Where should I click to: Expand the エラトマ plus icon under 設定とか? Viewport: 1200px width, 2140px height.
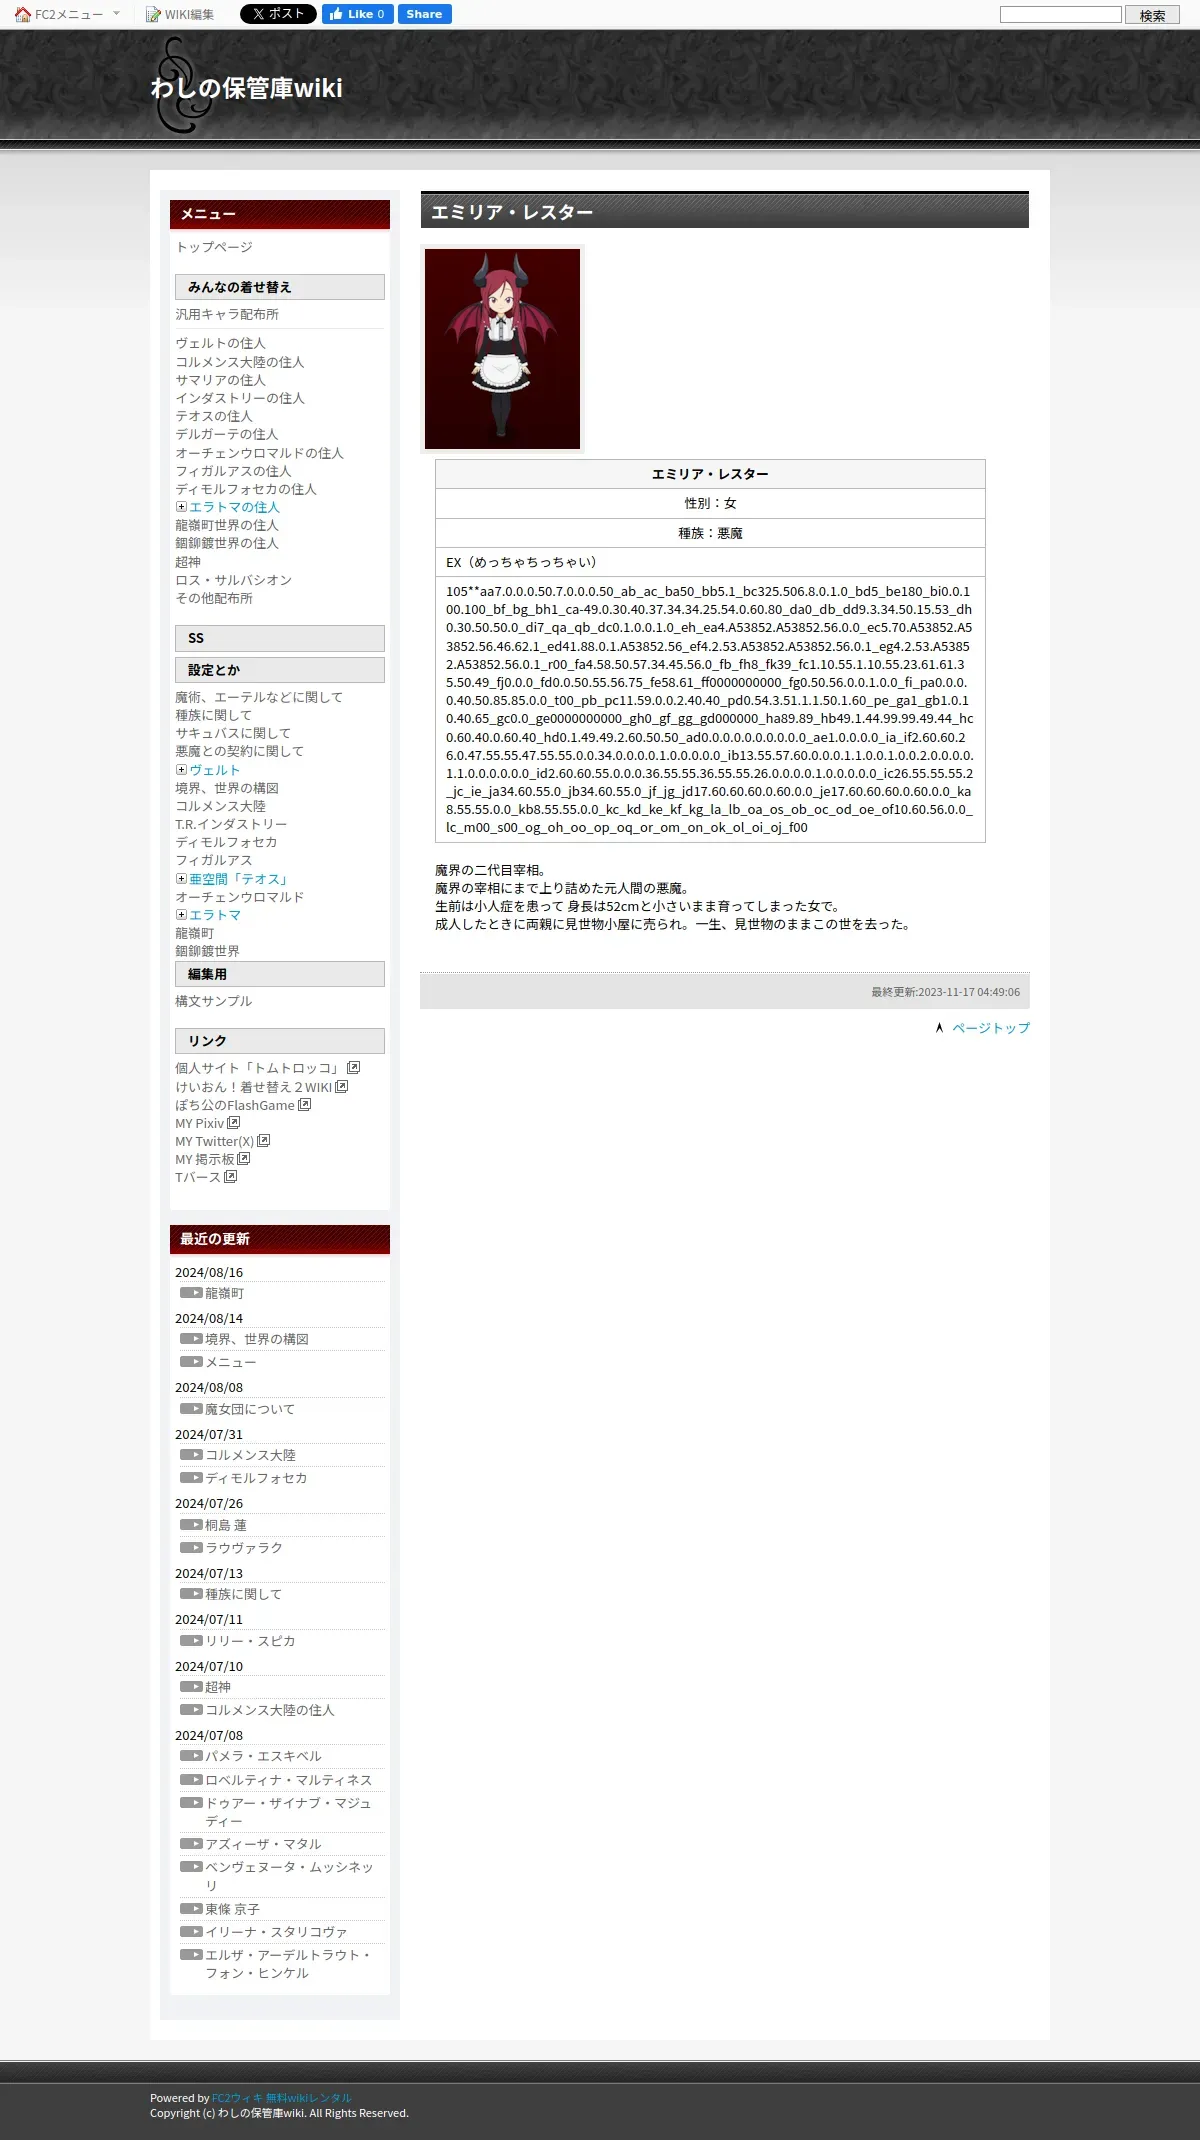tap(182, 915)
